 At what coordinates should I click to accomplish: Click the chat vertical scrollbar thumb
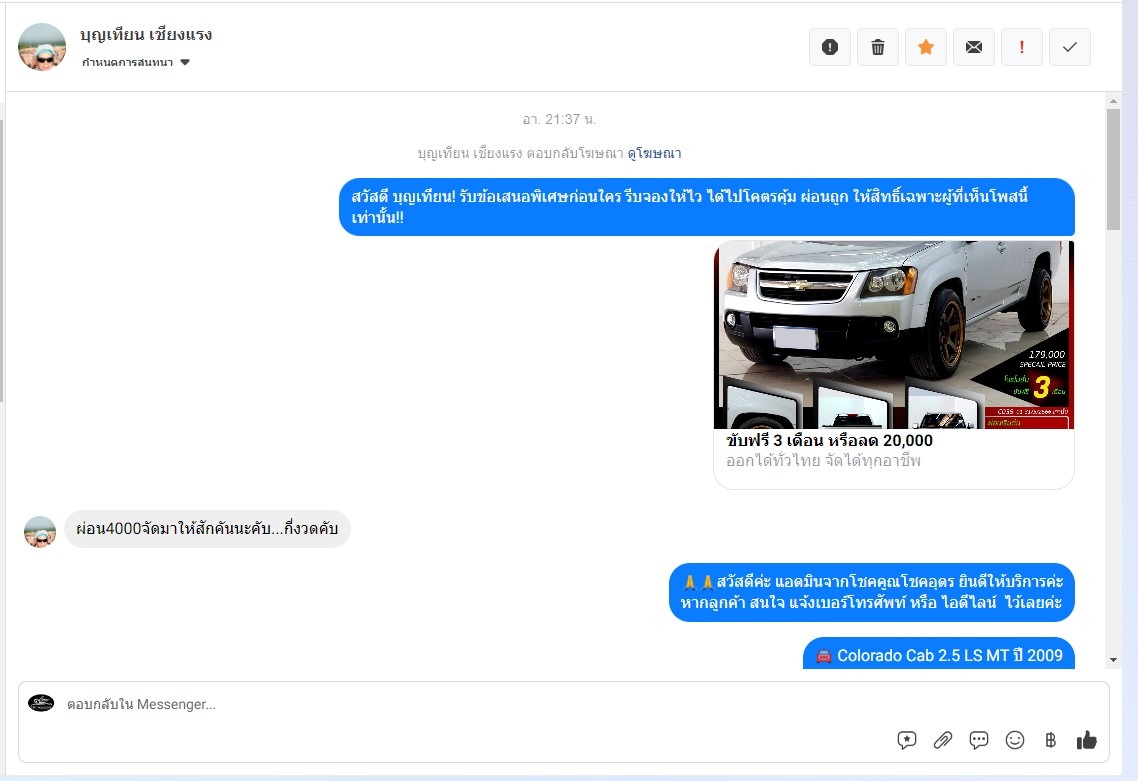click(x=1113, y=169)
